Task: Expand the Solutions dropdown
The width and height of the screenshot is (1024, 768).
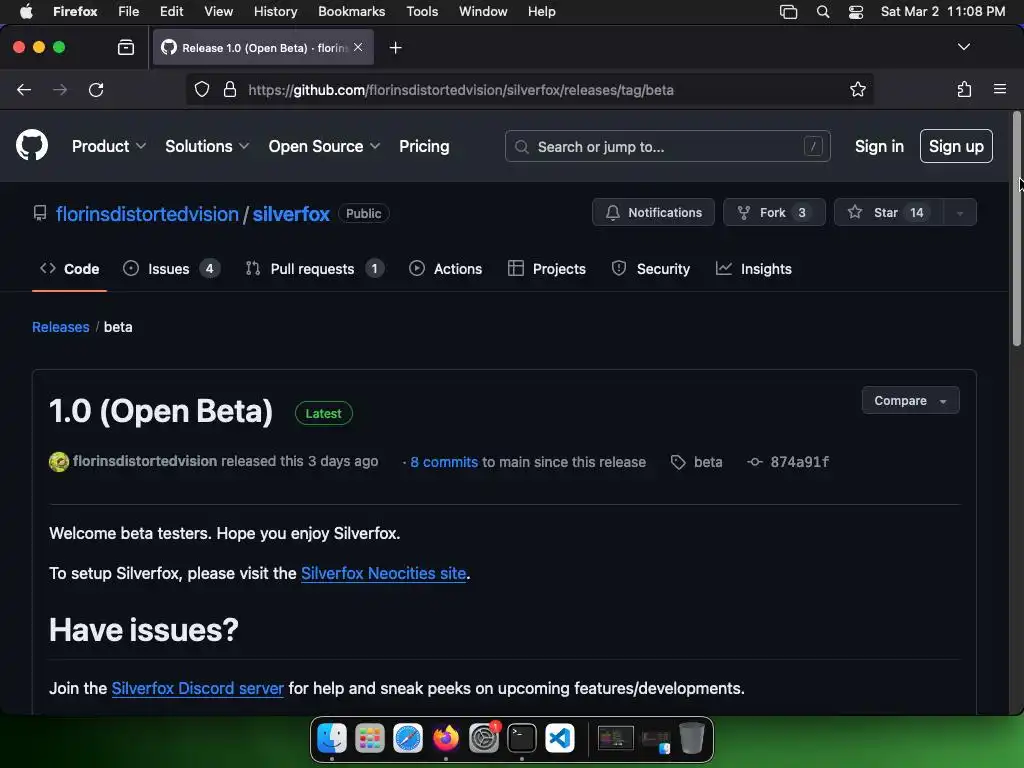Action: [207, 146]
